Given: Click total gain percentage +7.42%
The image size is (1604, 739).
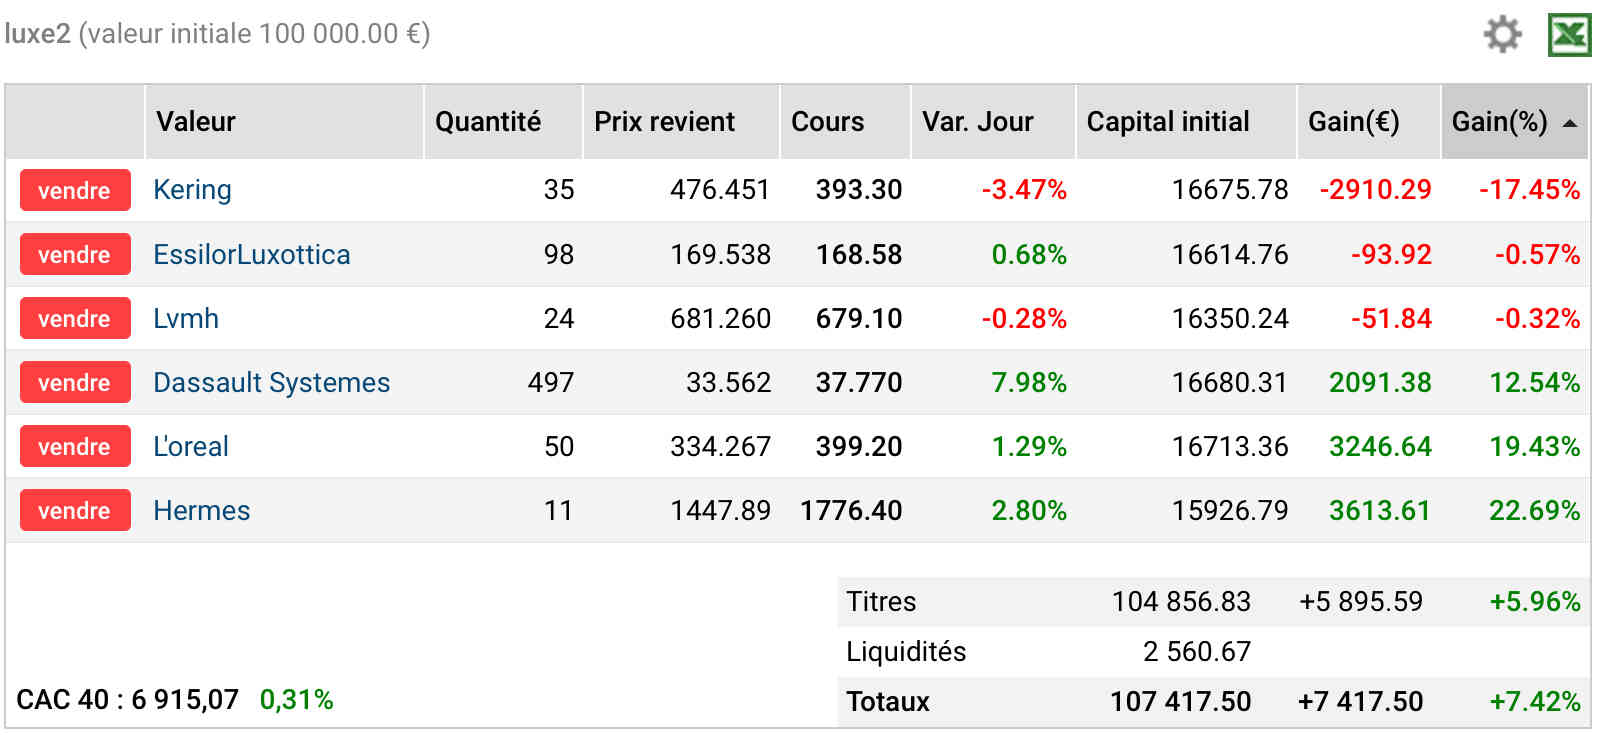Looking at the screenshot, I should tap(1535, 701).
